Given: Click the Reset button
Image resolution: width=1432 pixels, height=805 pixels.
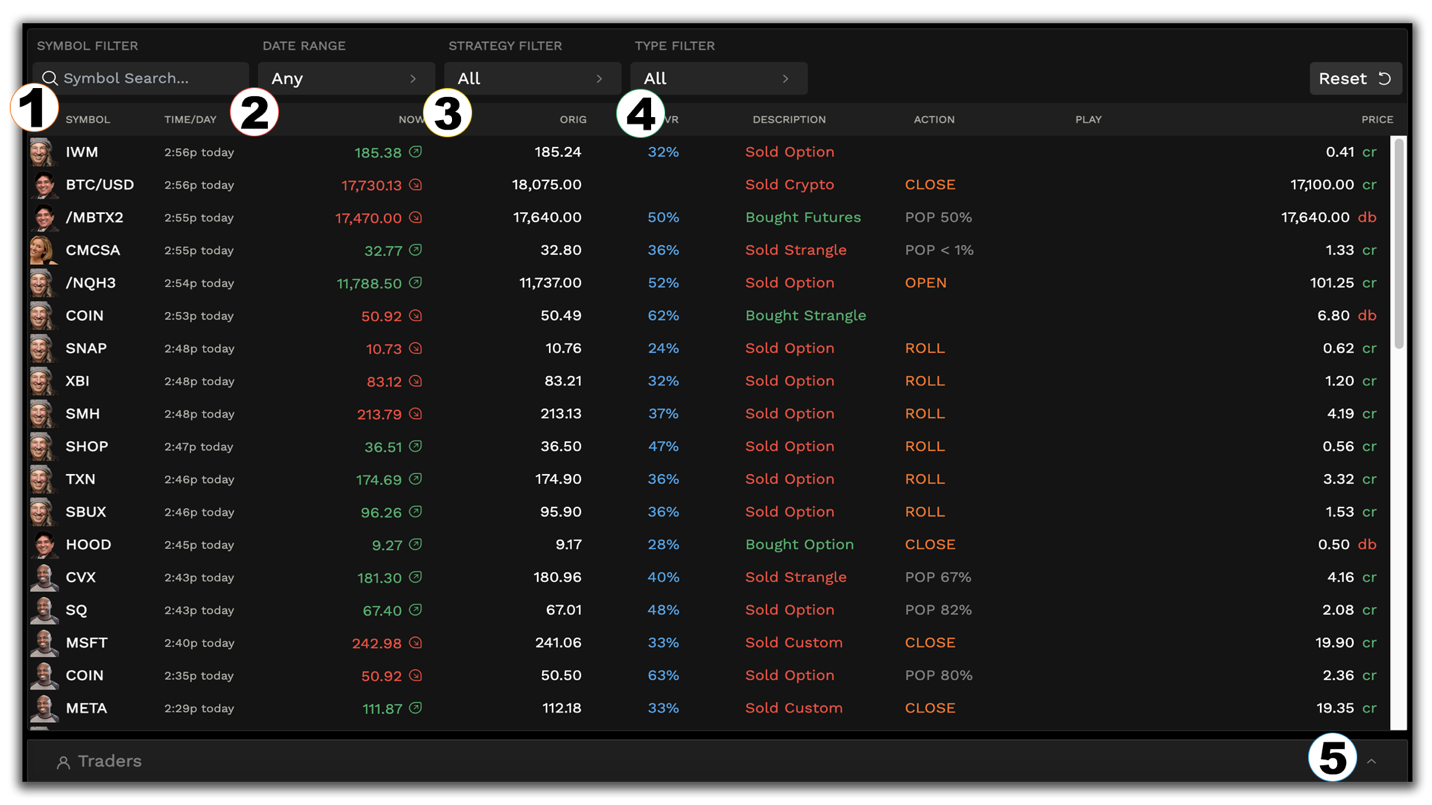Looking at the screenshot, I should 1356,77.
